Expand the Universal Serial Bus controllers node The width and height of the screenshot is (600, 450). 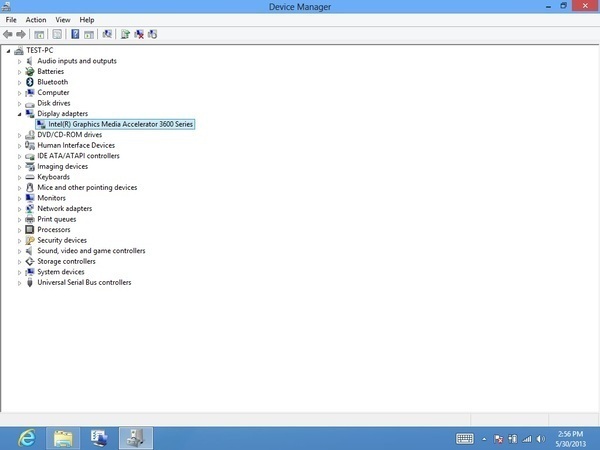pos(19,283)
